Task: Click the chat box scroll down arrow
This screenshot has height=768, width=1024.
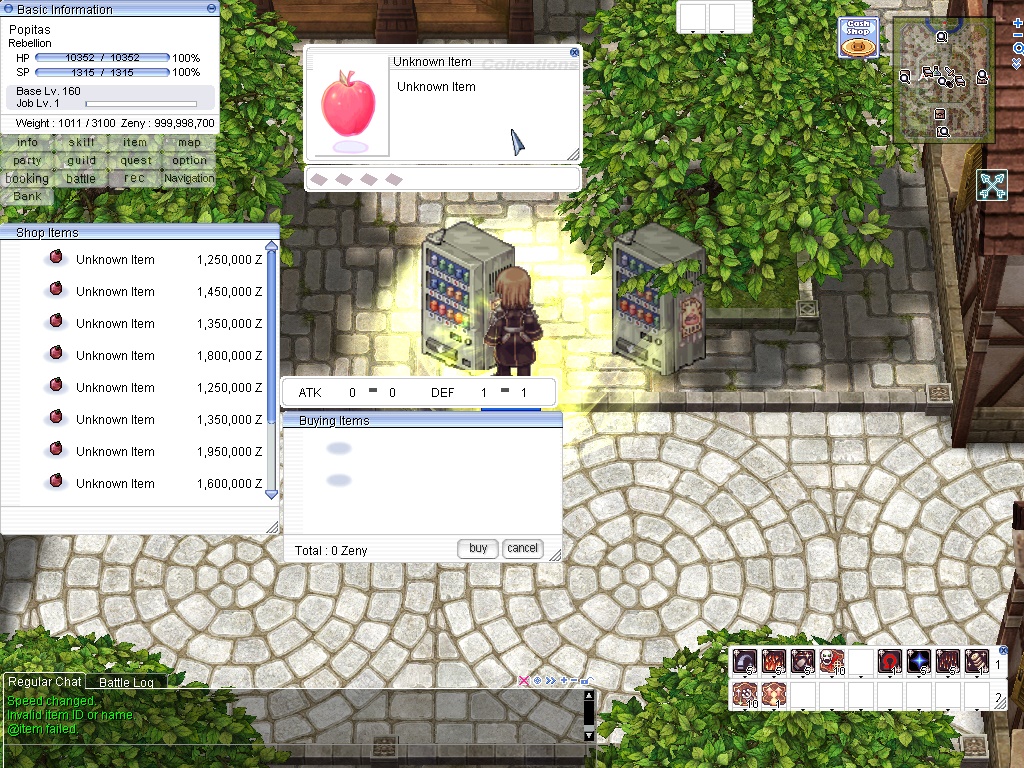Action: [x=588, y=735]
